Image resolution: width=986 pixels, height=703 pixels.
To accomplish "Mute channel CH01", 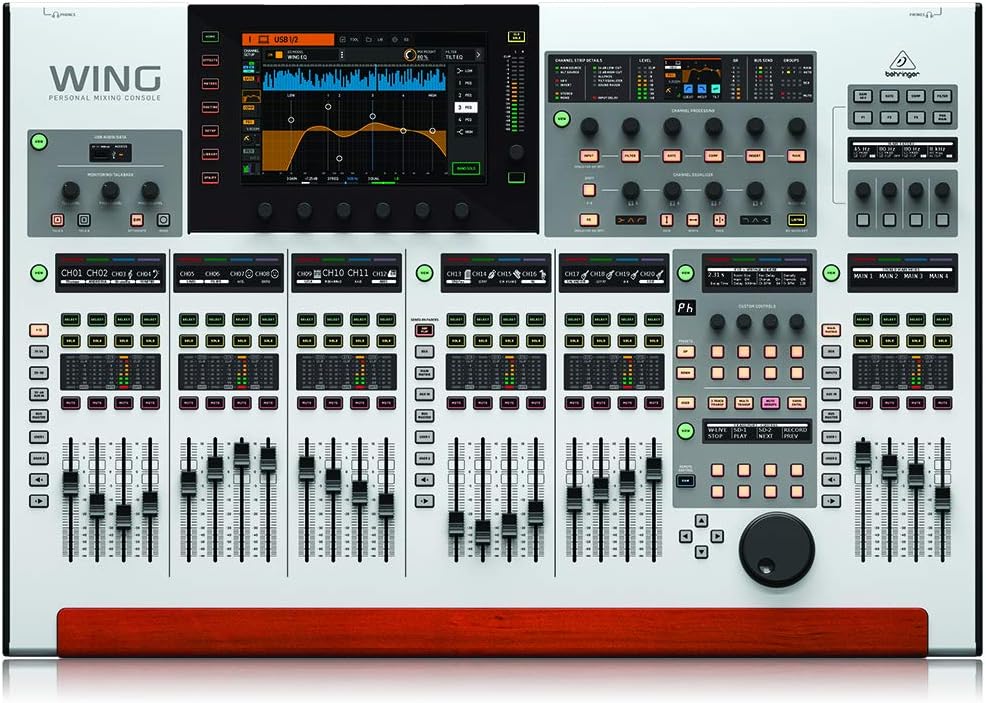I will click(71, 404).
